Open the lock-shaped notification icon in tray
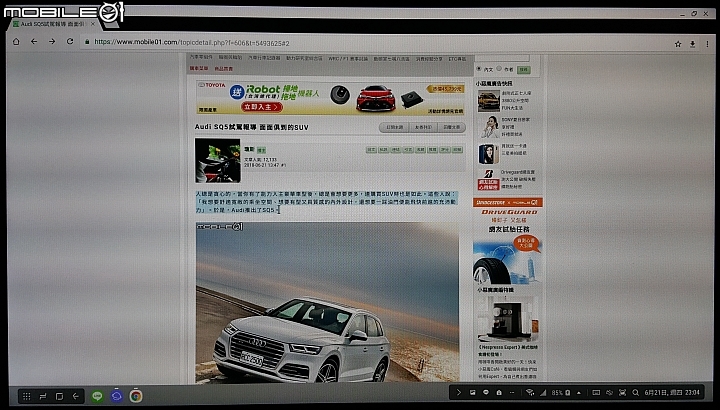This screenshot has height=410, width=720. [499, 393]
